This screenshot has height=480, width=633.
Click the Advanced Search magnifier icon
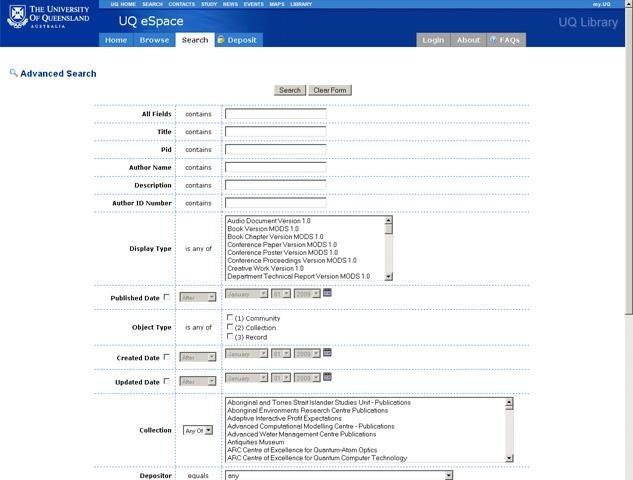coord(14,73)
